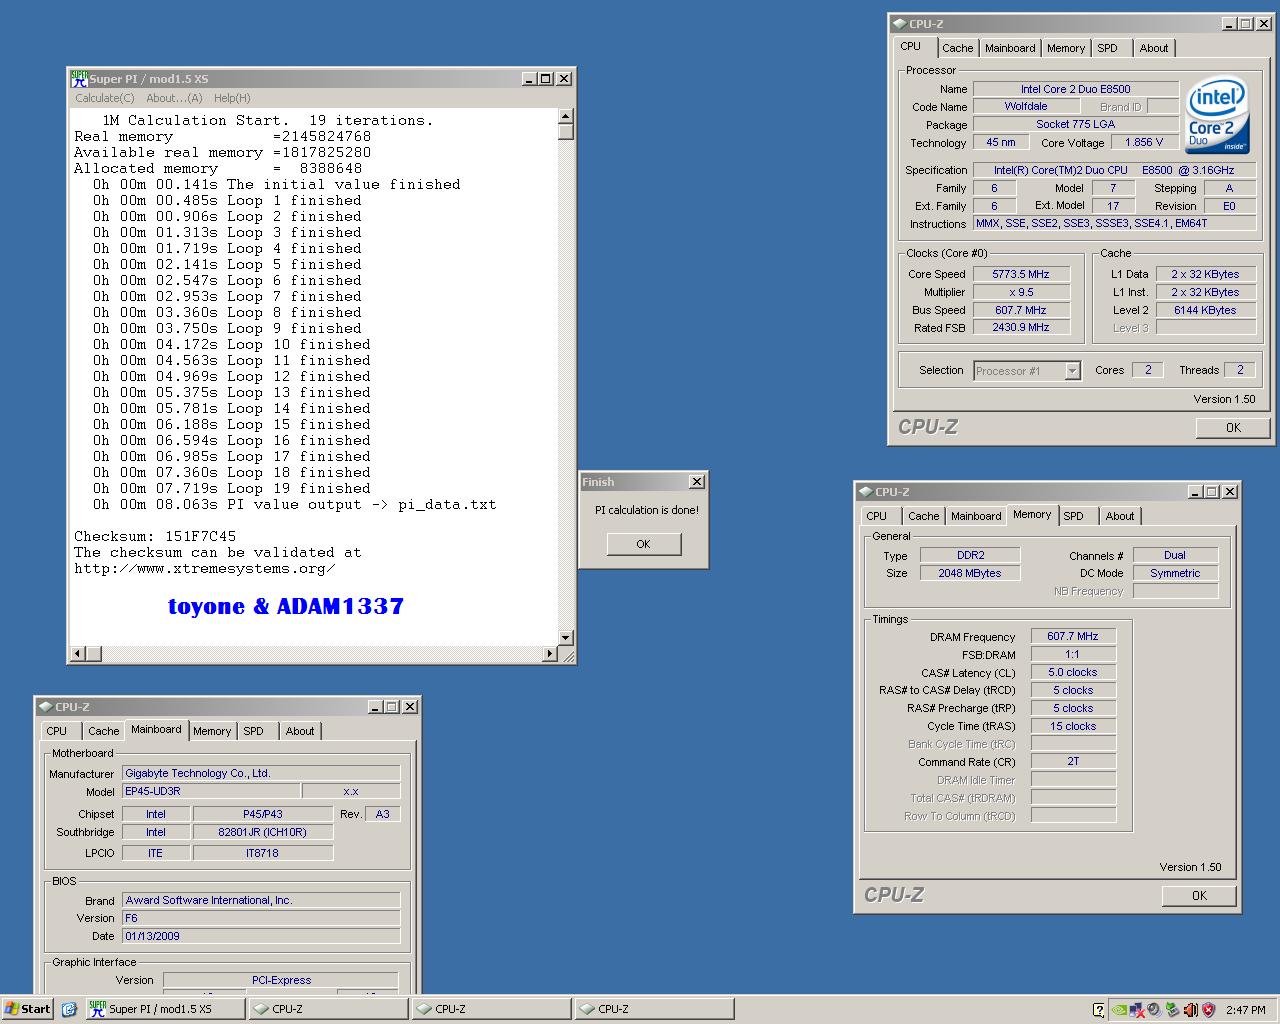Click the title bar icon of the CPU-Z processor window
This screenshot has width=1280, height=1024.
click(x=899, y=23)
